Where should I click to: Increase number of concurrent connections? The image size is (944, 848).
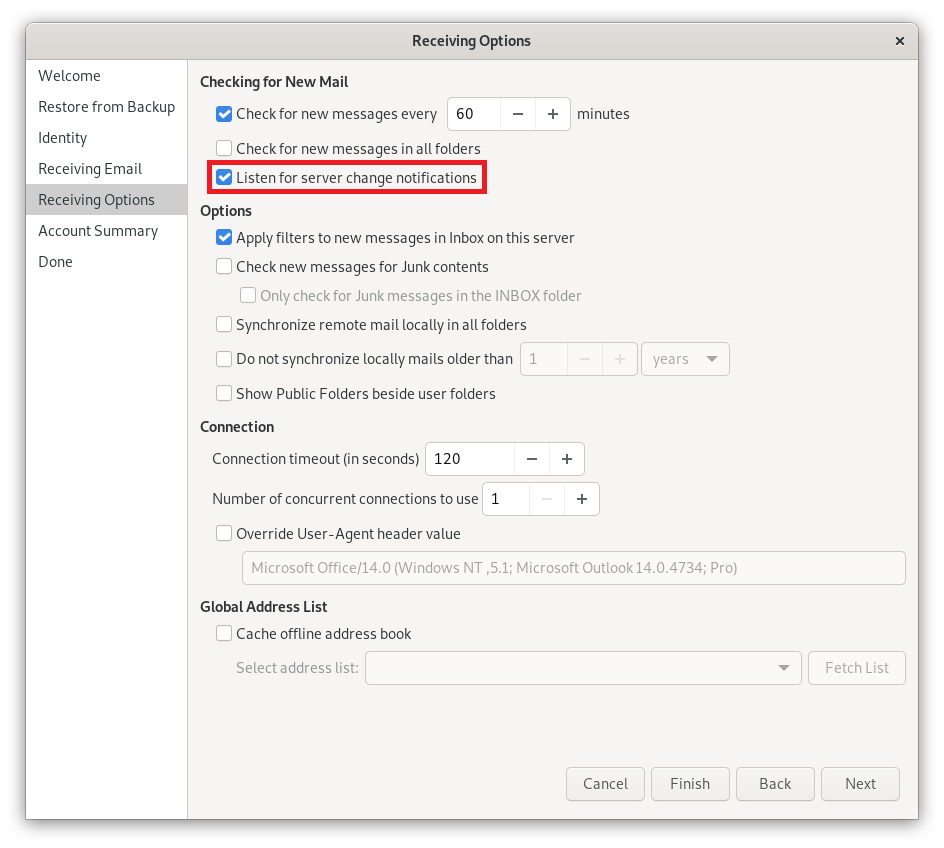pyautogui.click(x=581, y=498)
